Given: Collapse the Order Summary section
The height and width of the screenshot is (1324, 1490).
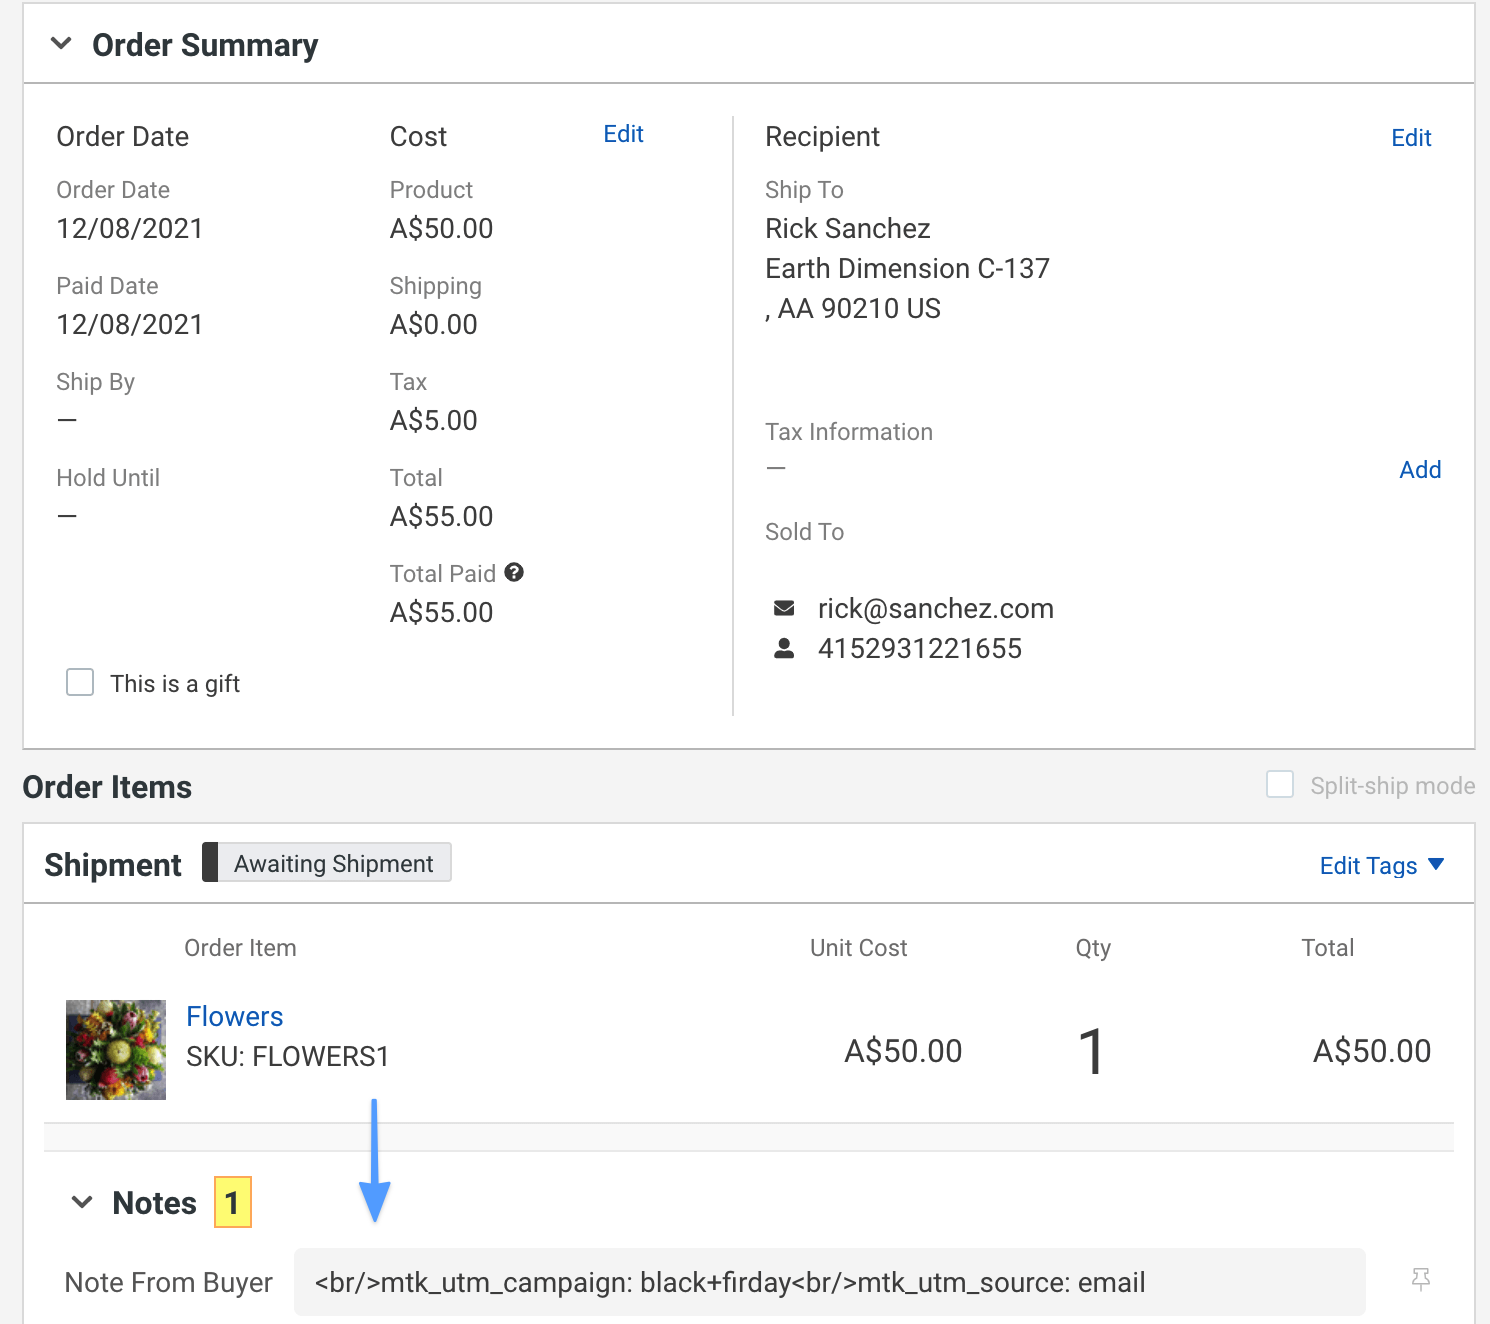Looking at the screenshot, I should coord(62,44).
